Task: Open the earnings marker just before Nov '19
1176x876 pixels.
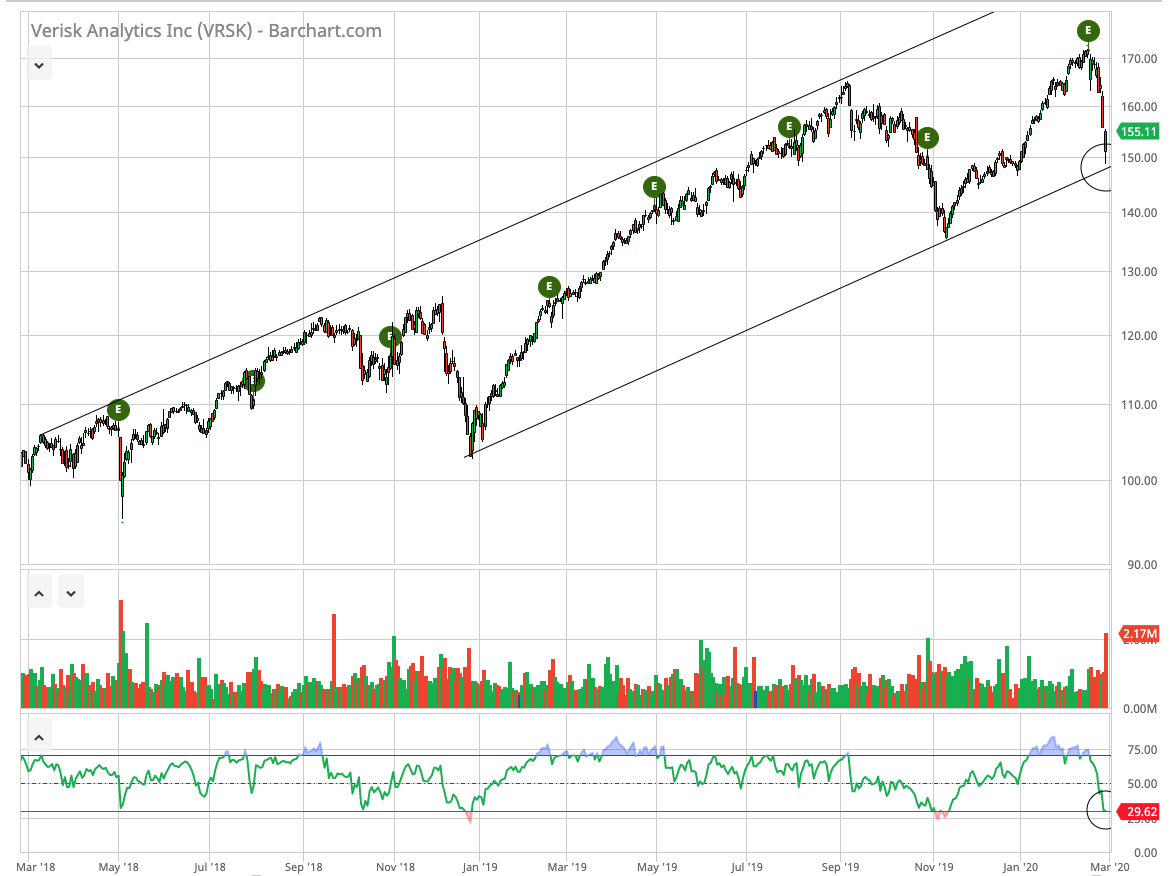Action: click(x=927, y=137)
